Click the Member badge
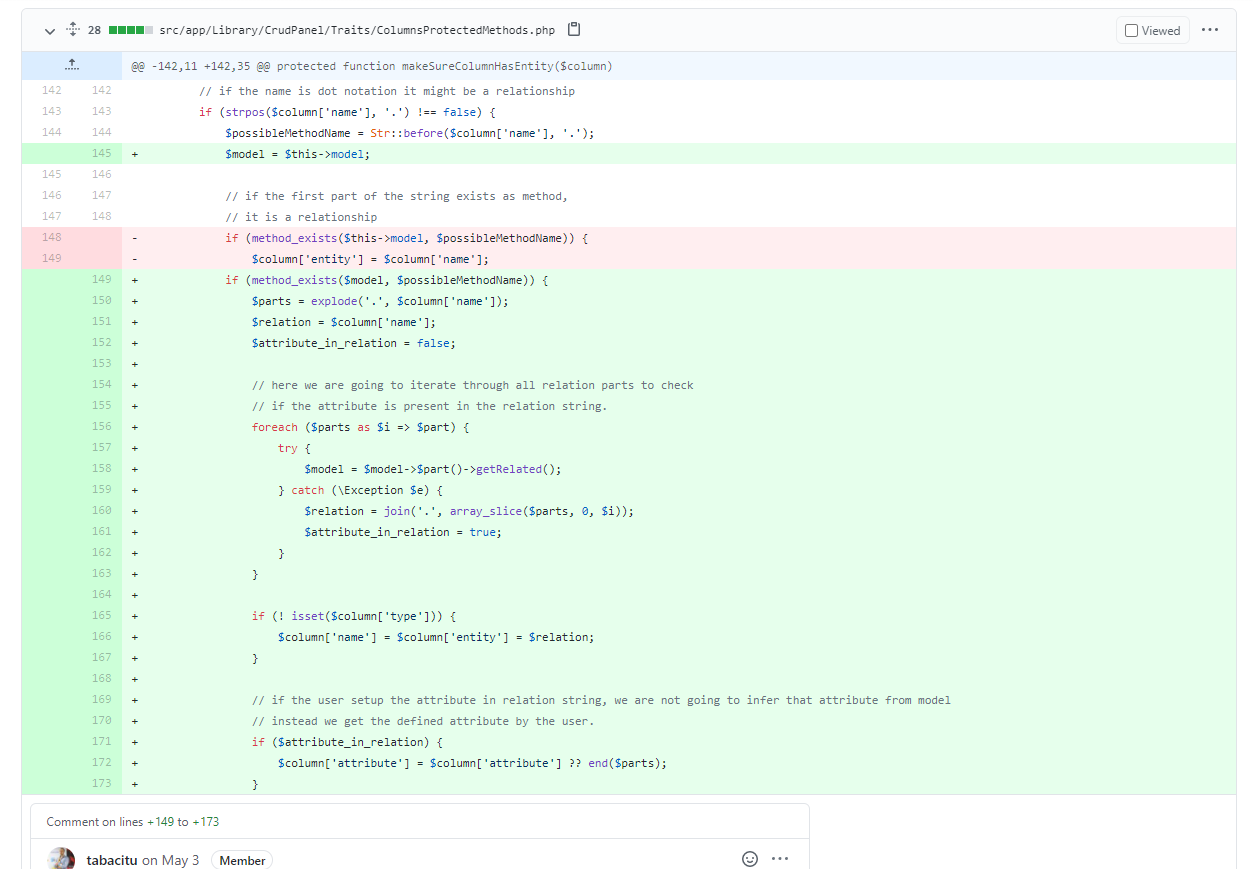This screenshot has width=1253, height=869. pos(241,859)
